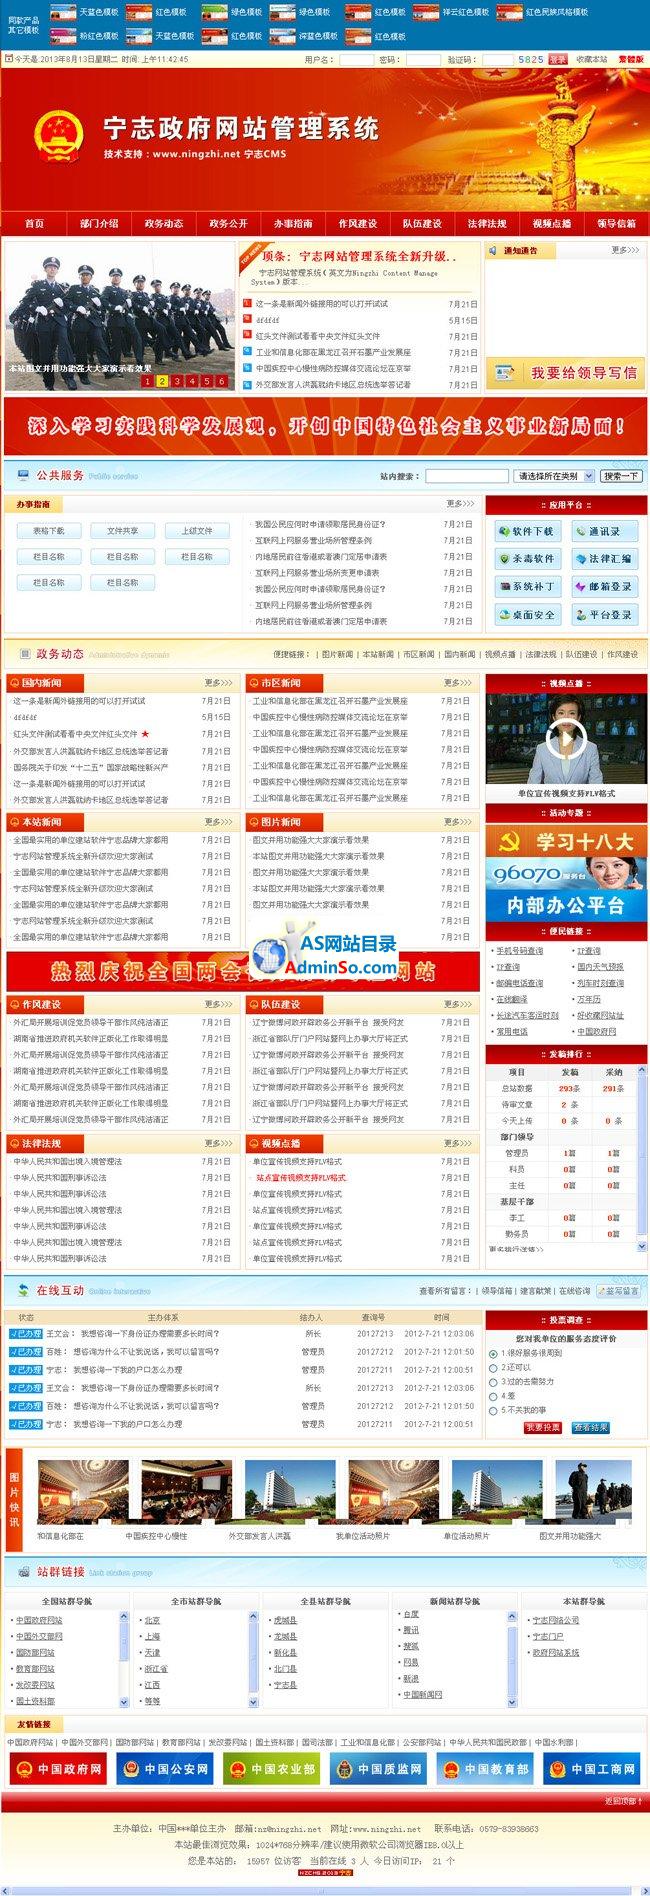This screenshot has height=1896, width=650.
Task: Click the 繁體版 traditional Chinese link
Action: (630, 60)
